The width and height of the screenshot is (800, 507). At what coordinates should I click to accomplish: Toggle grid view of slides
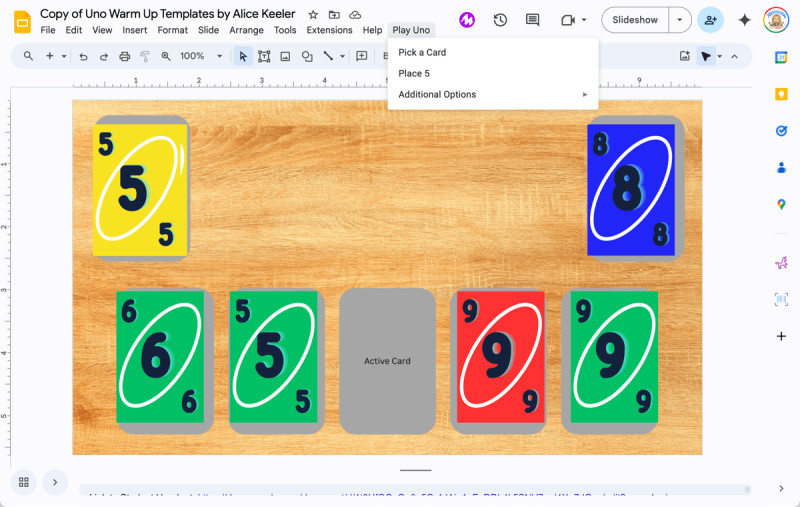(x=23, y=482)
